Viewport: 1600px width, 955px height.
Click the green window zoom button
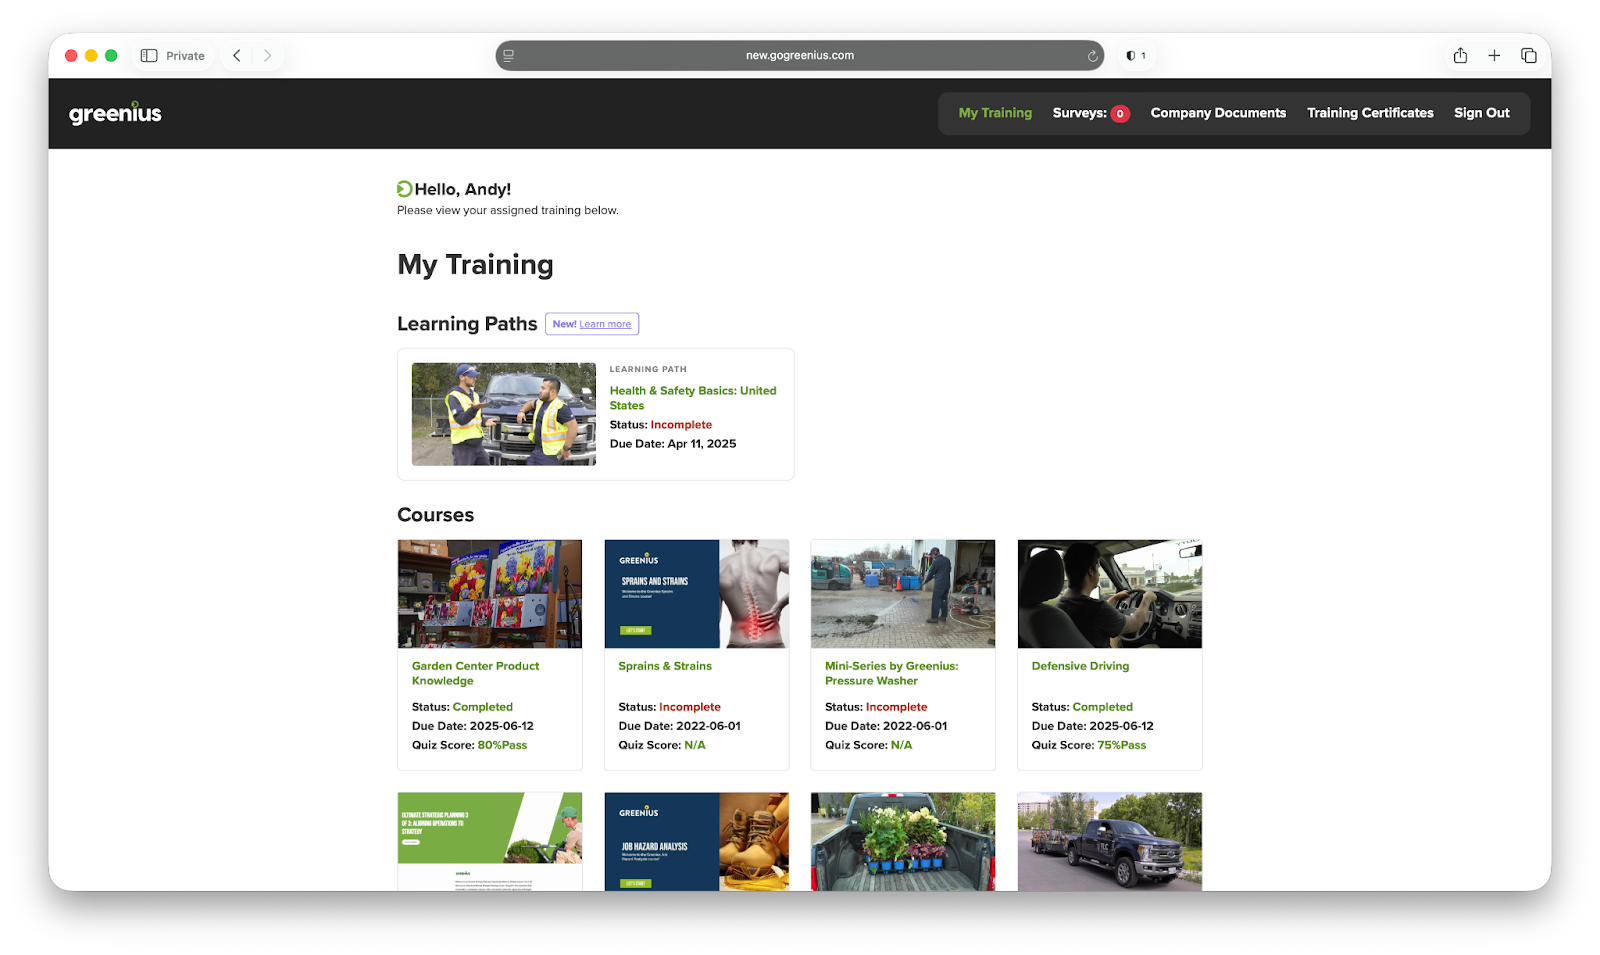point(111,56)
